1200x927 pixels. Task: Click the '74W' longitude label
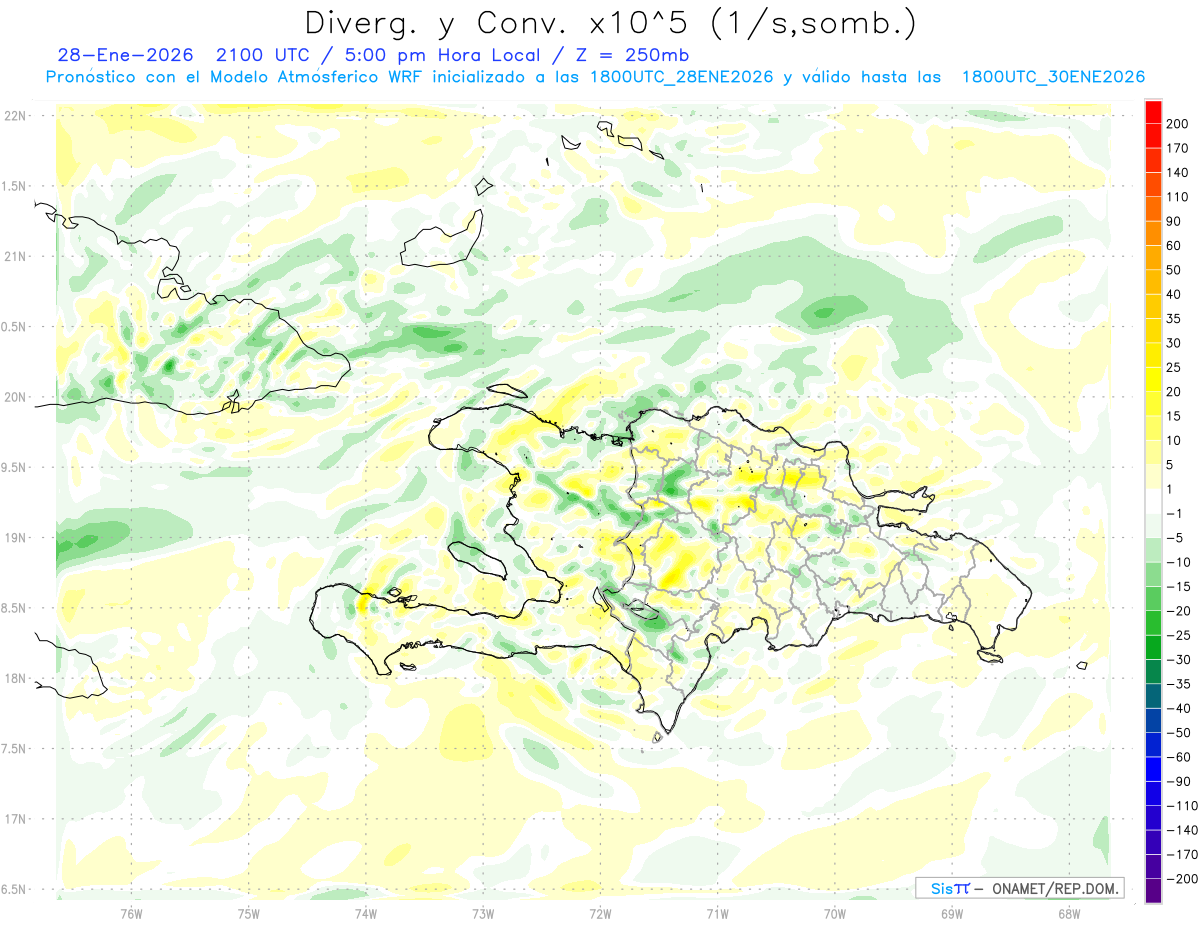click(366, 914)
